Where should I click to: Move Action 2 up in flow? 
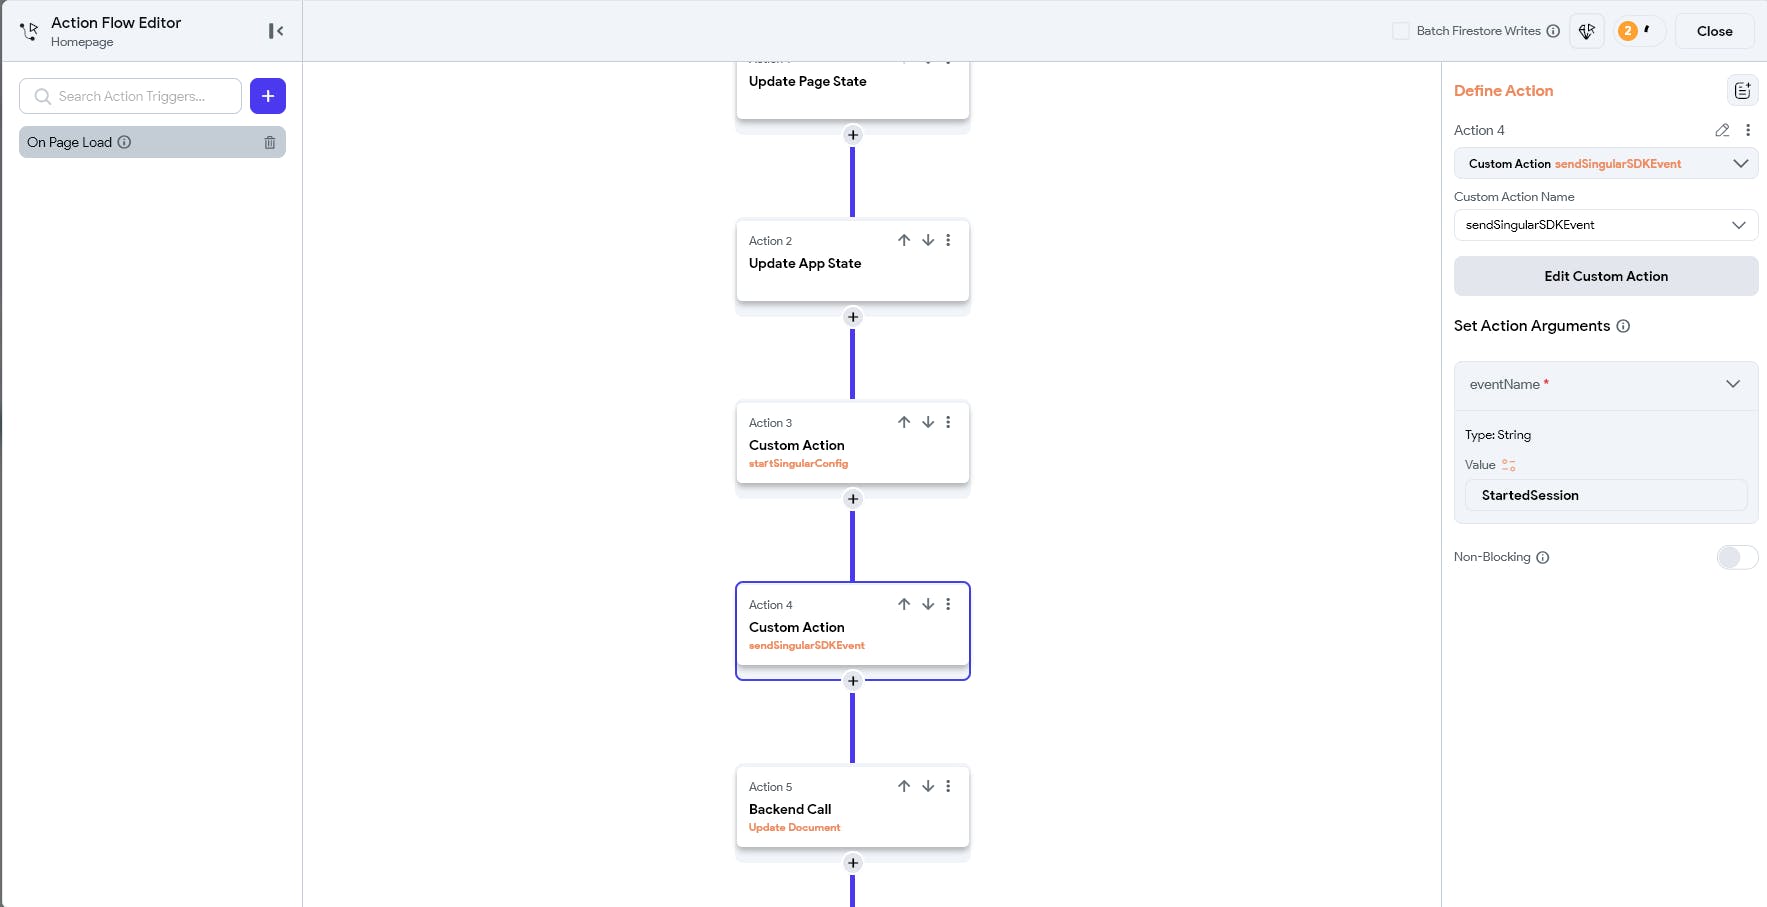coord(904,240)
